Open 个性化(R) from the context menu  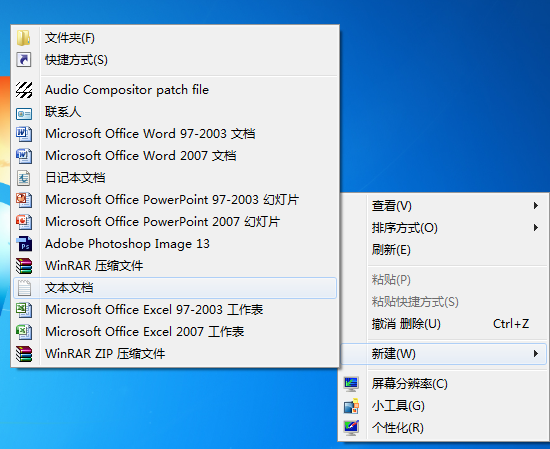click(x=443, y=428)
